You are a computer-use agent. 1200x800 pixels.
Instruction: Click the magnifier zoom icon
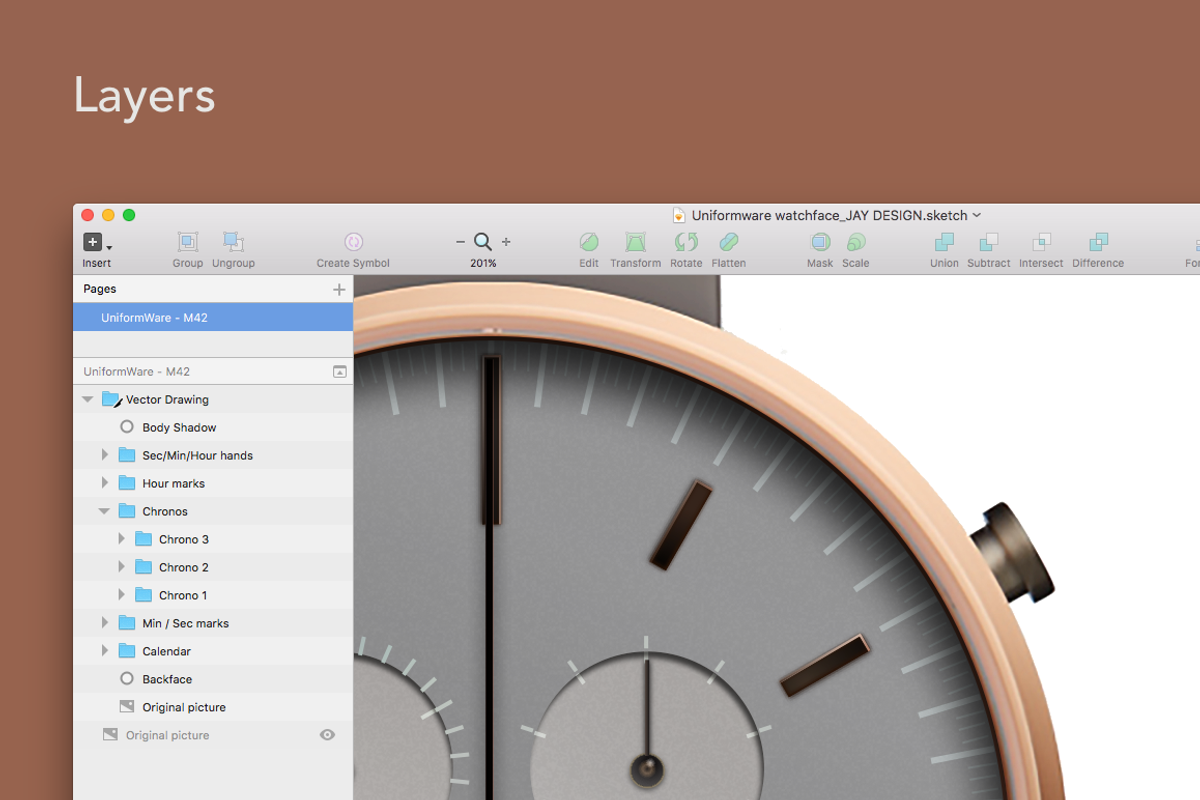coord(483,242)
